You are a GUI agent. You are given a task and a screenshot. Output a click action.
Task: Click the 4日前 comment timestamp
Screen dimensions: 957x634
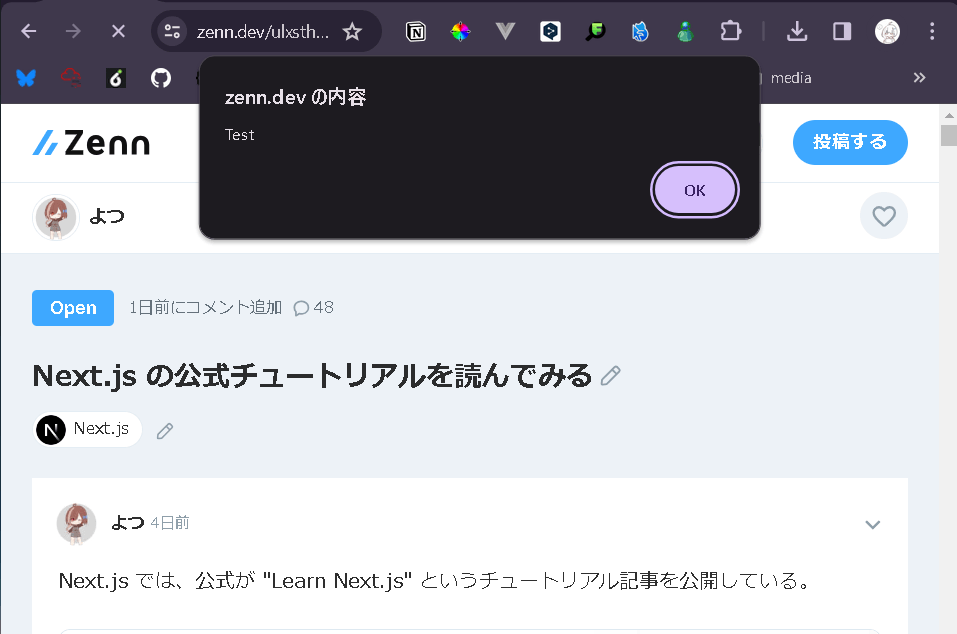click(x=170, y=523)
